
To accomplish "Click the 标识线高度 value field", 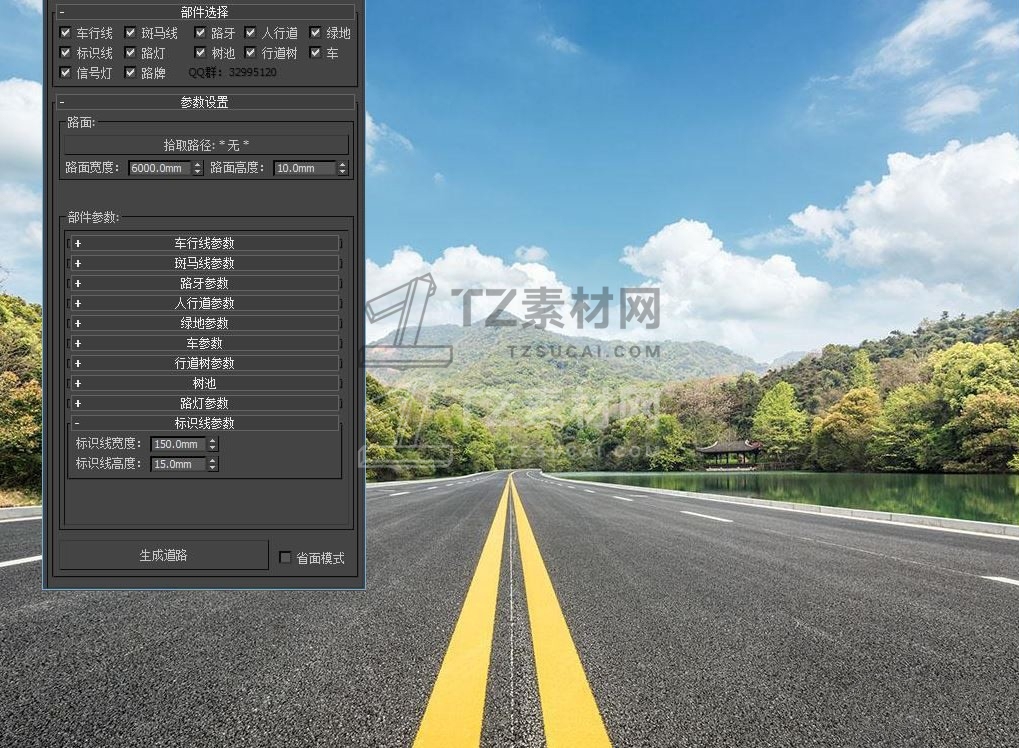I will coord(179,464).
